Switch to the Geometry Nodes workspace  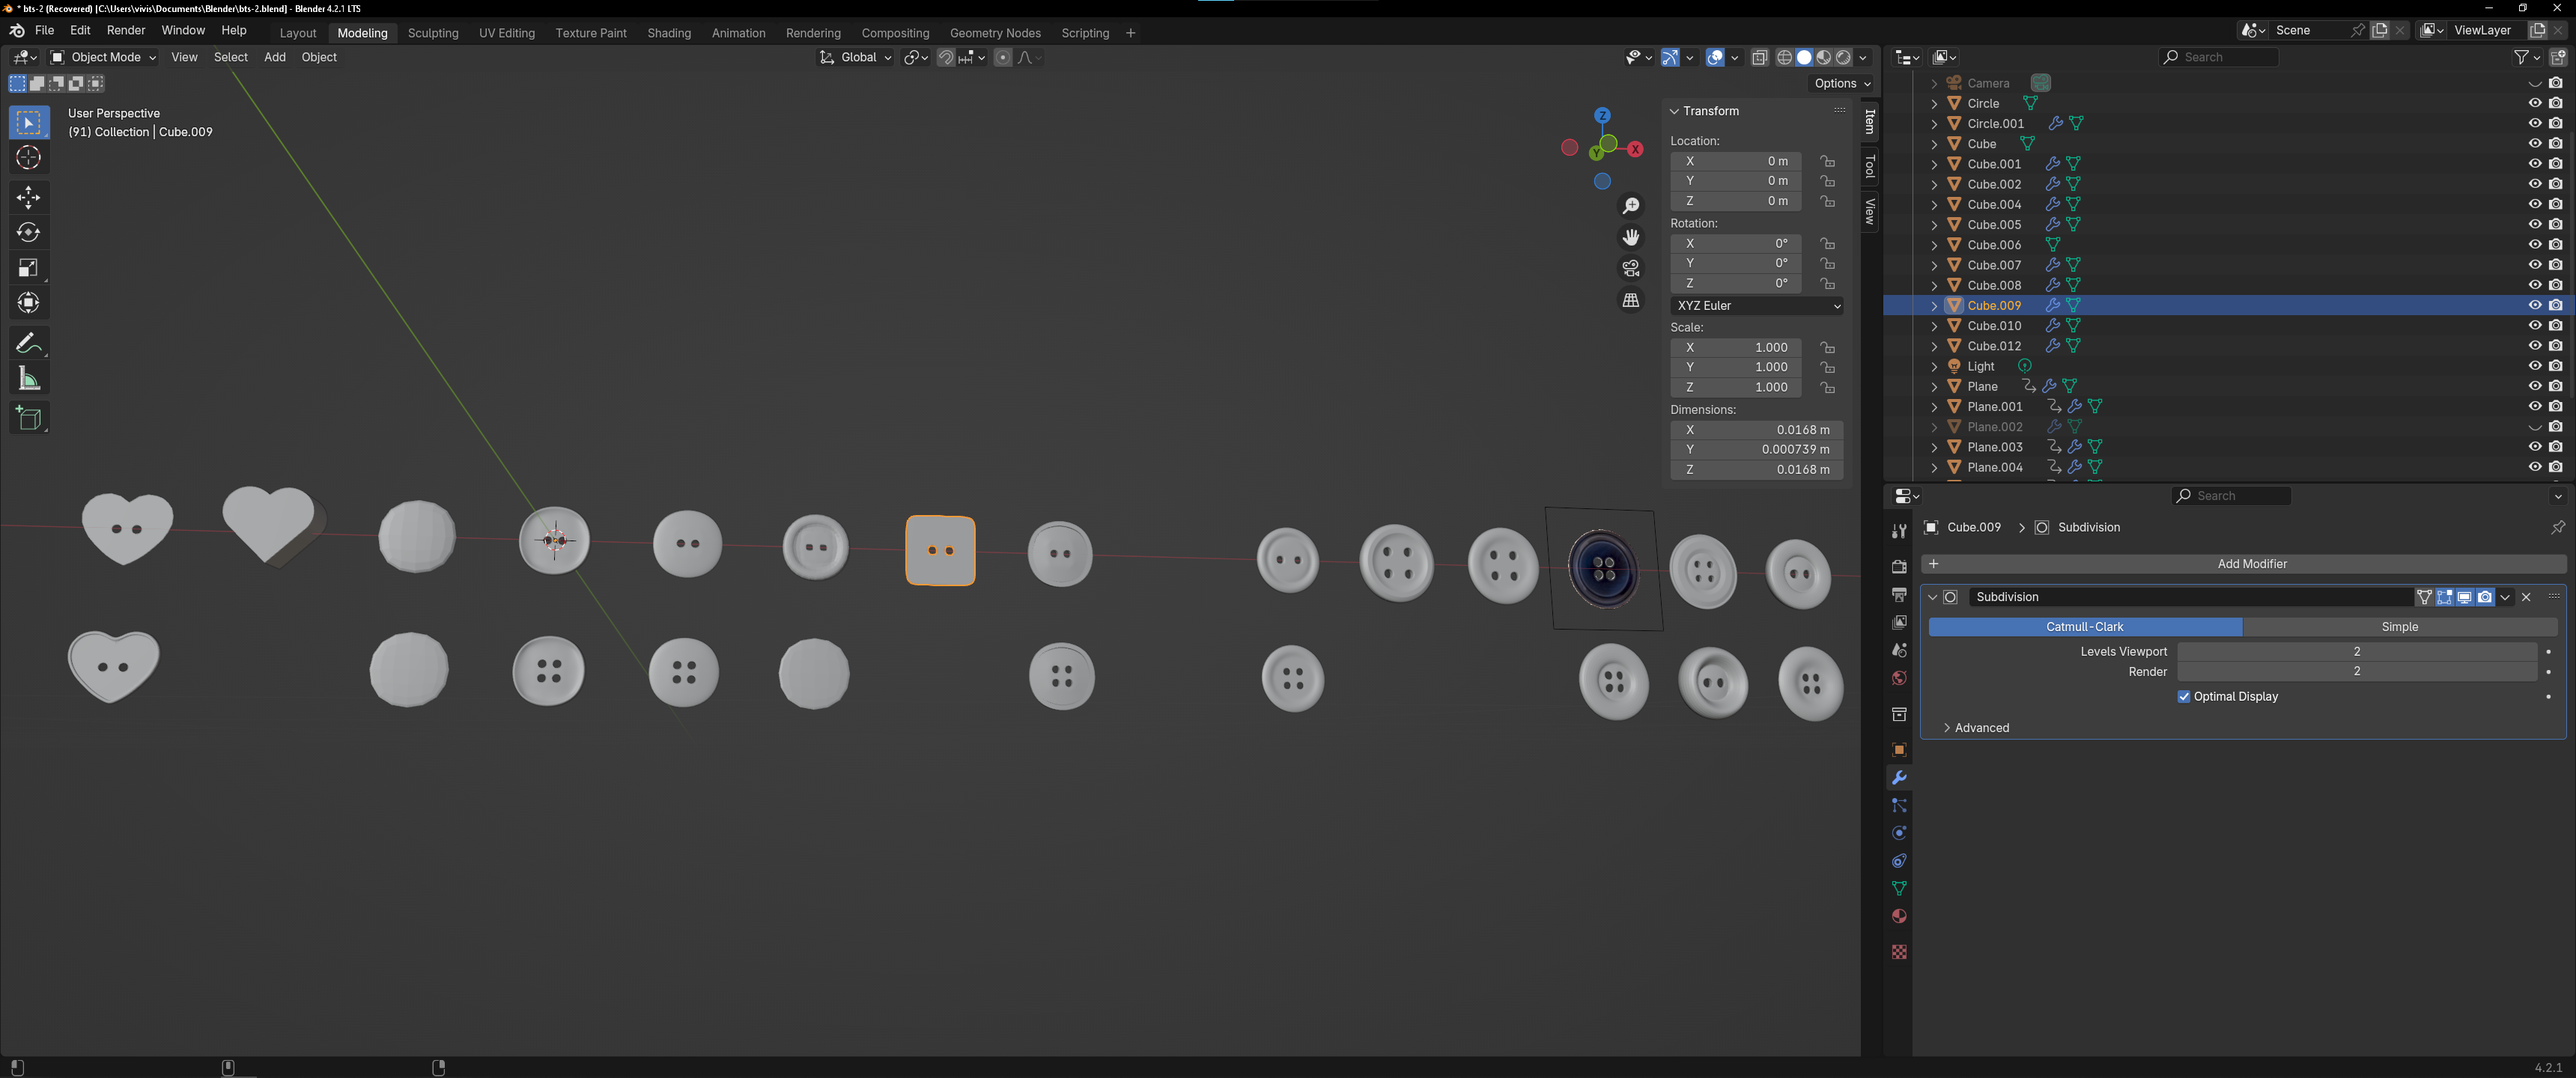pyautogui.click(x=995, y=33)
